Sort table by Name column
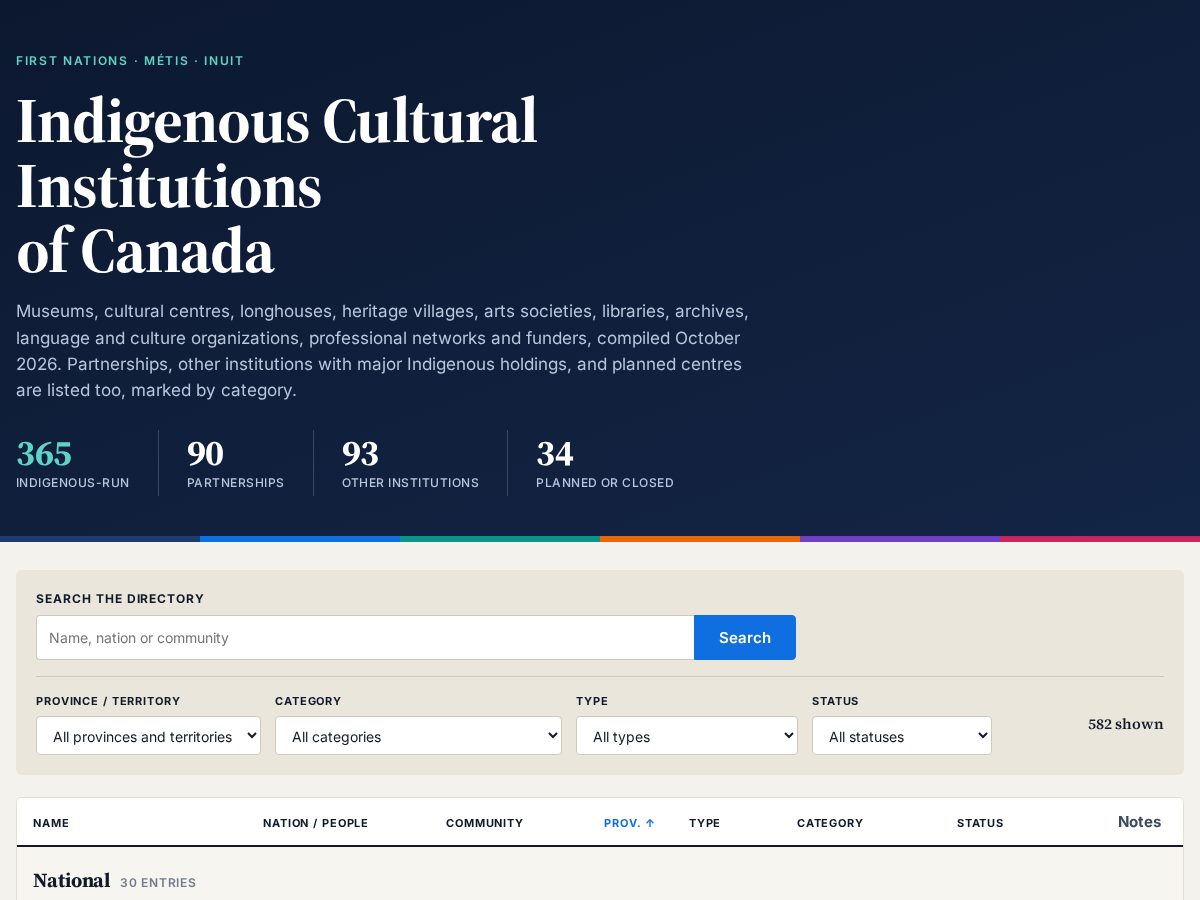The height and width of the screenshot is (900, 1200). point(51,823)
